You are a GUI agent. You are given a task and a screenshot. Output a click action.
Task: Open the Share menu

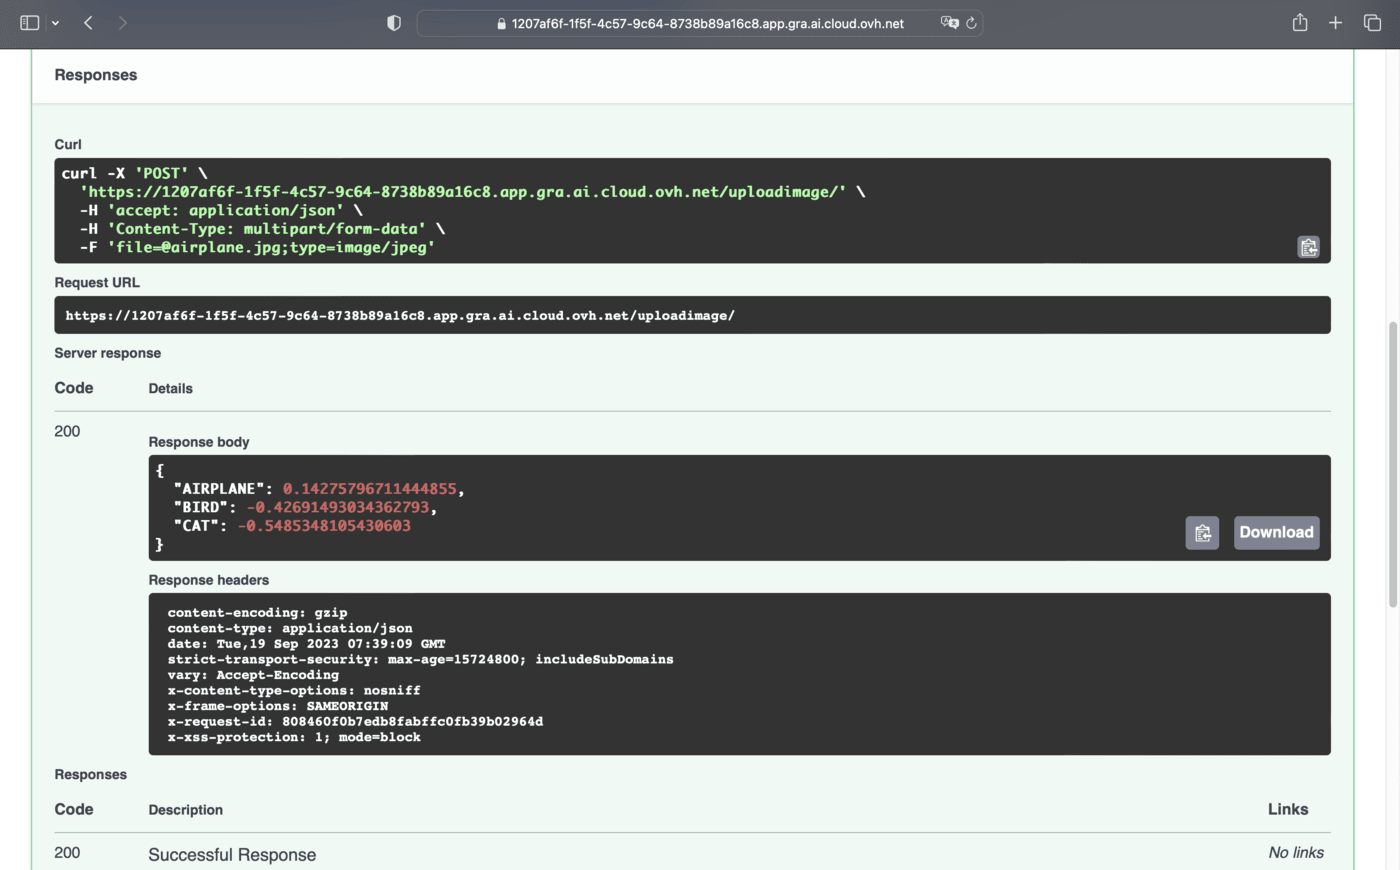pyautogui.click(x=1300, y=23)
